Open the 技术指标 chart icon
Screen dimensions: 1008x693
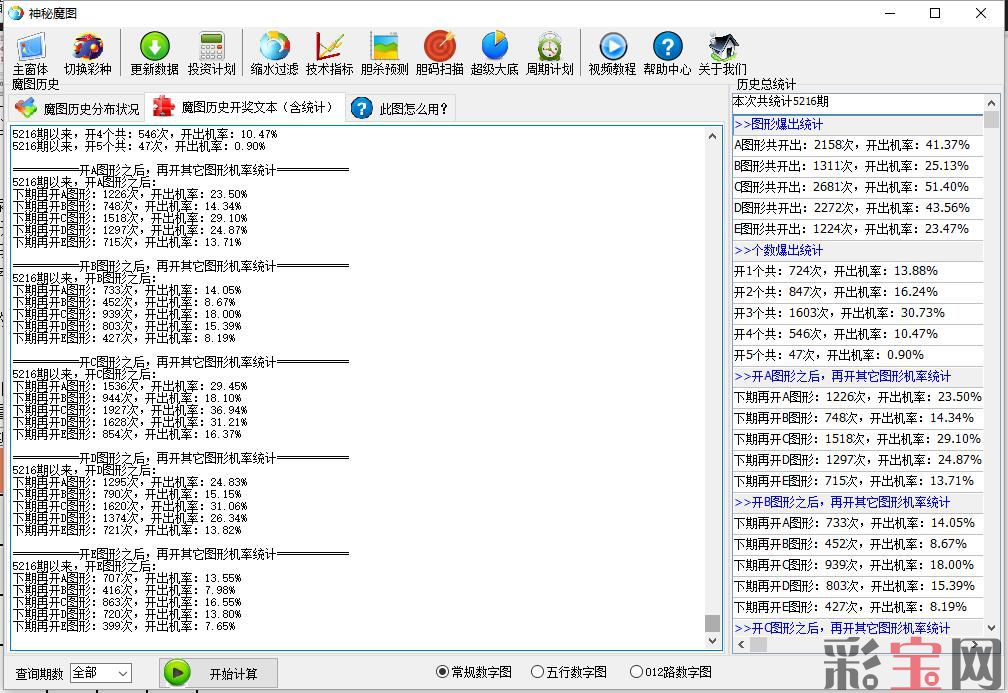click(x=329, y=53)
